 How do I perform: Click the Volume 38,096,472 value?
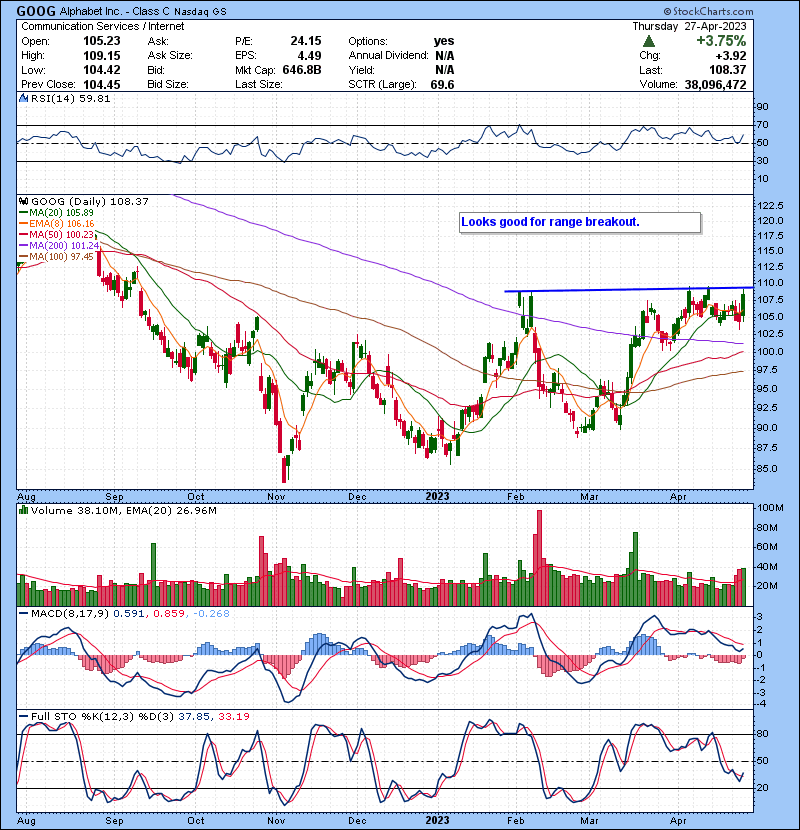[x=715, y=85]
